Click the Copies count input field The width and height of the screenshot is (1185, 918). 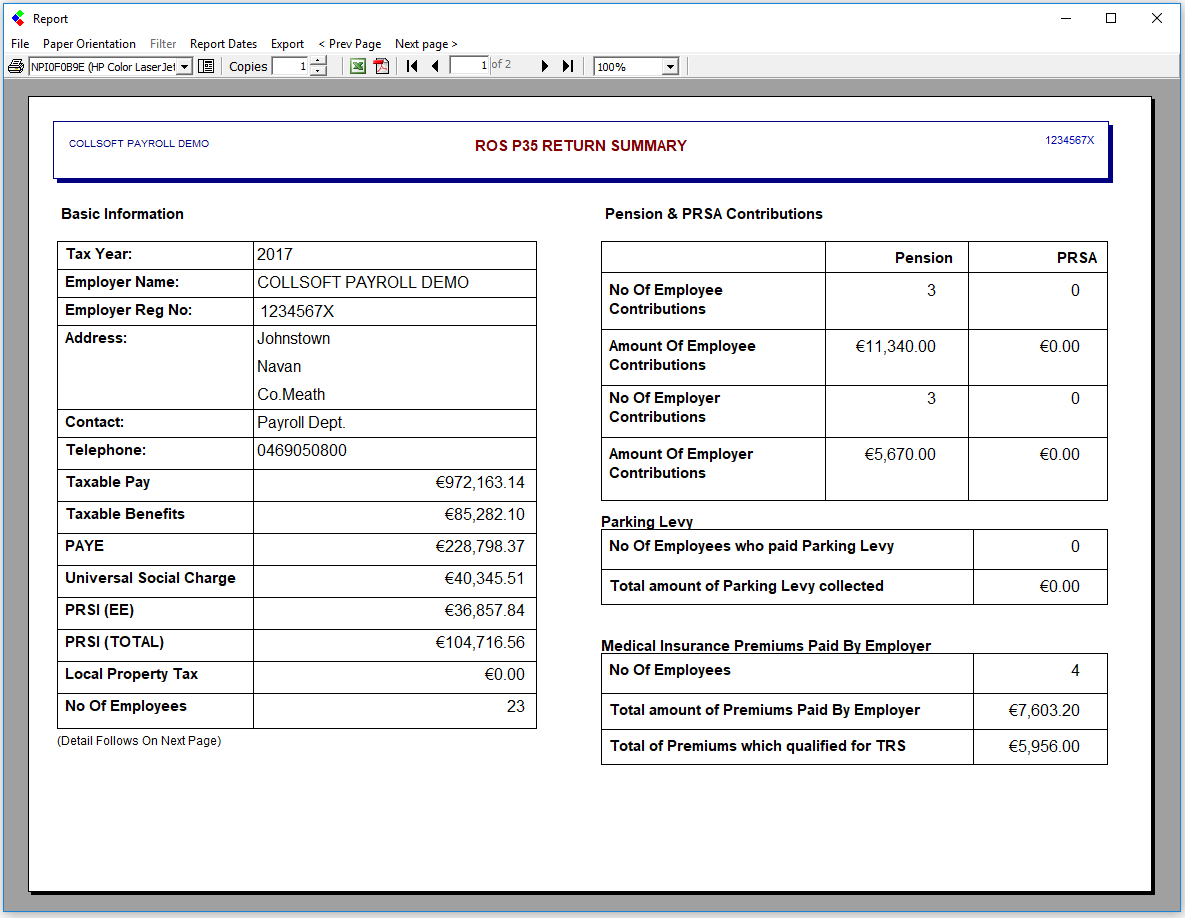point(289,66)
